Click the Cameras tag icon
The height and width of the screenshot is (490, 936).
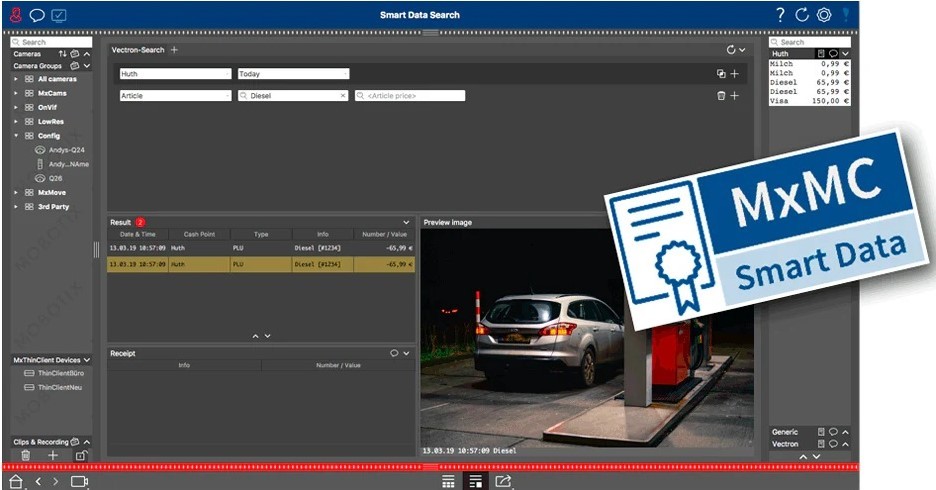75,54
